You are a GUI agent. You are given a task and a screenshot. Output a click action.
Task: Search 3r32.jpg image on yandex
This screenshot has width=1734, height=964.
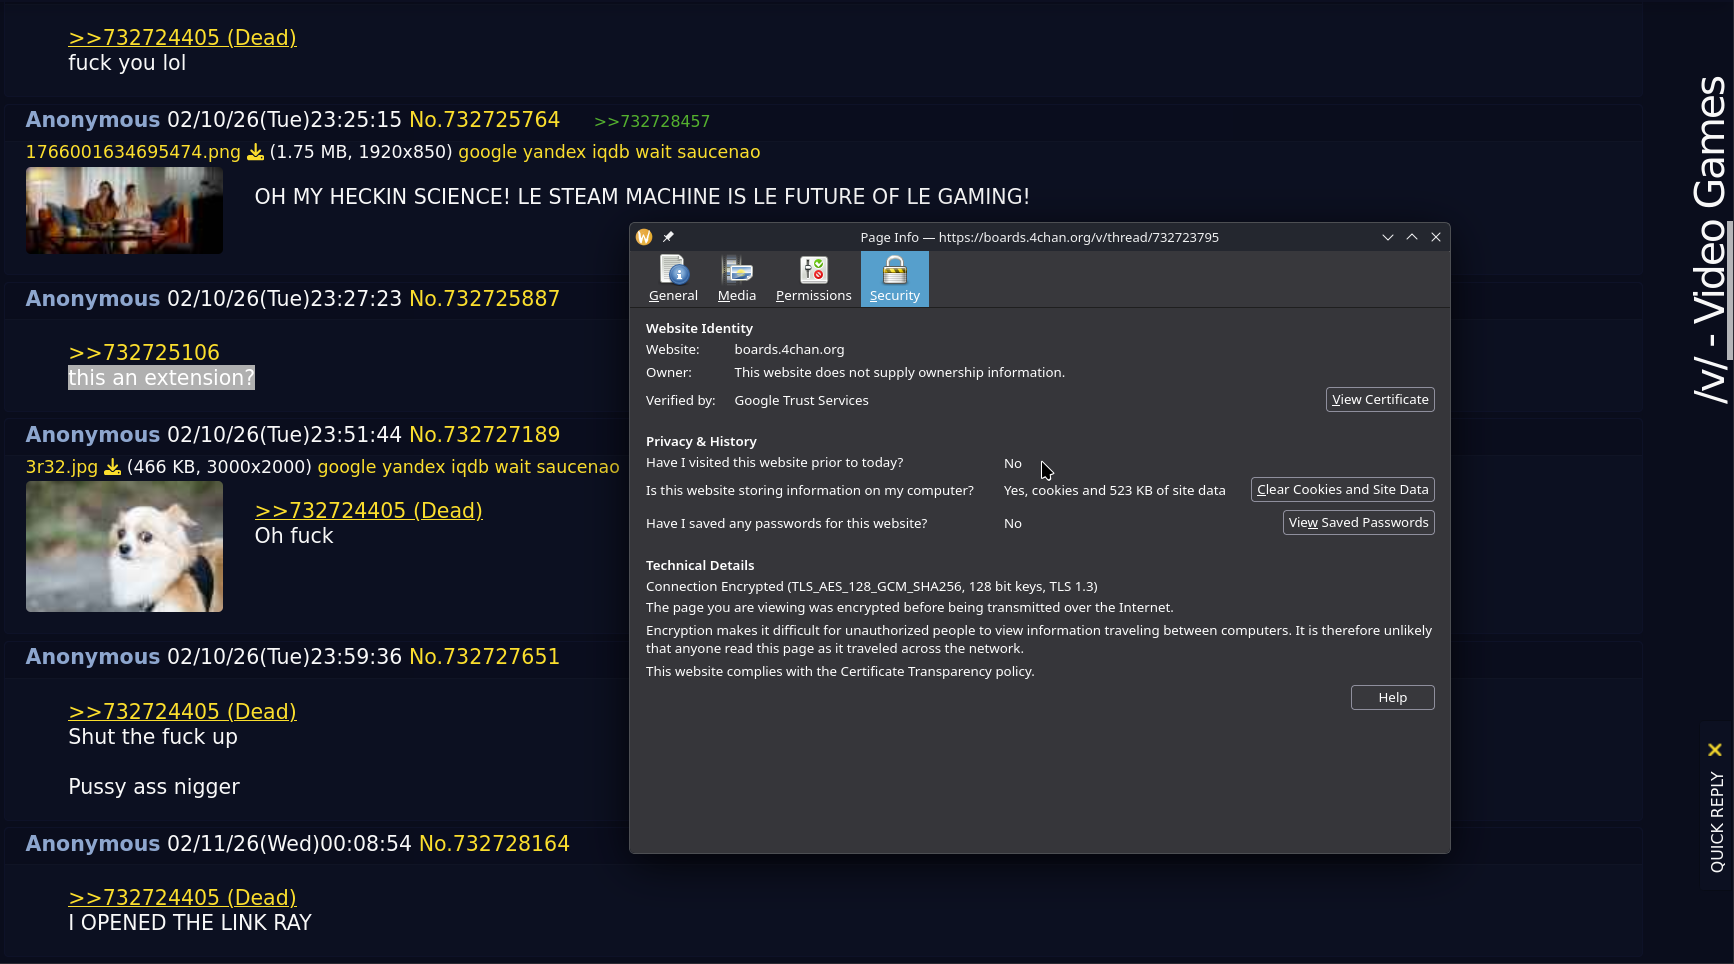pyautogui.click(x=414, y=467)
